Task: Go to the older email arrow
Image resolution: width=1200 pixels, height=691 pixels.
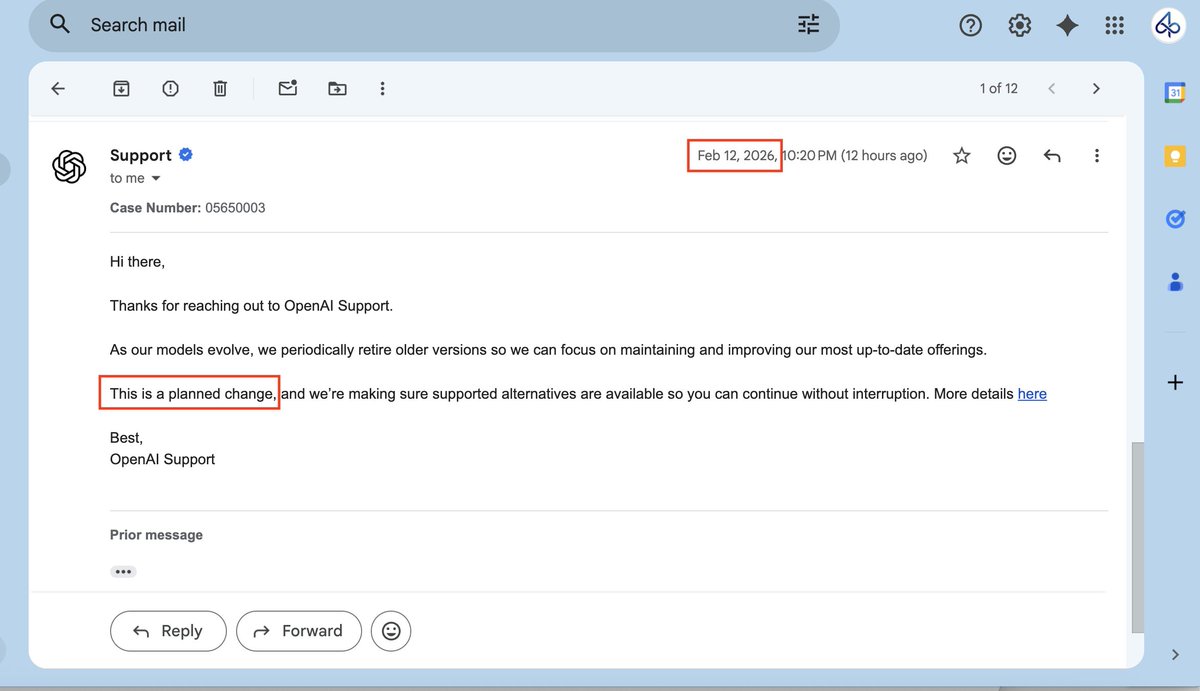Action: click(1096, 88)
